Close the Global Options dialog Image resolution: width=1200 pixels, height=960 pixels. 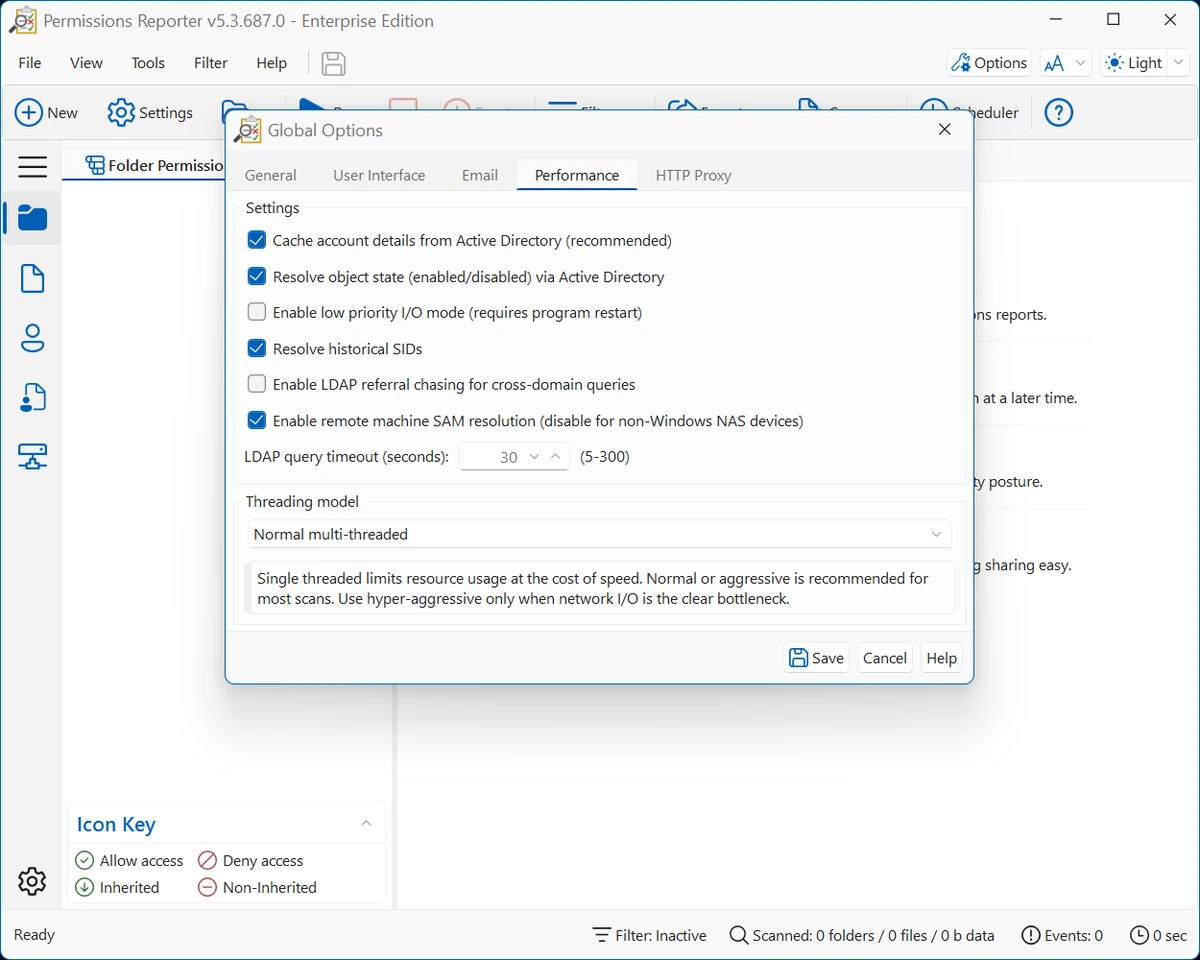pyautogui.click(x=945, y=130)
